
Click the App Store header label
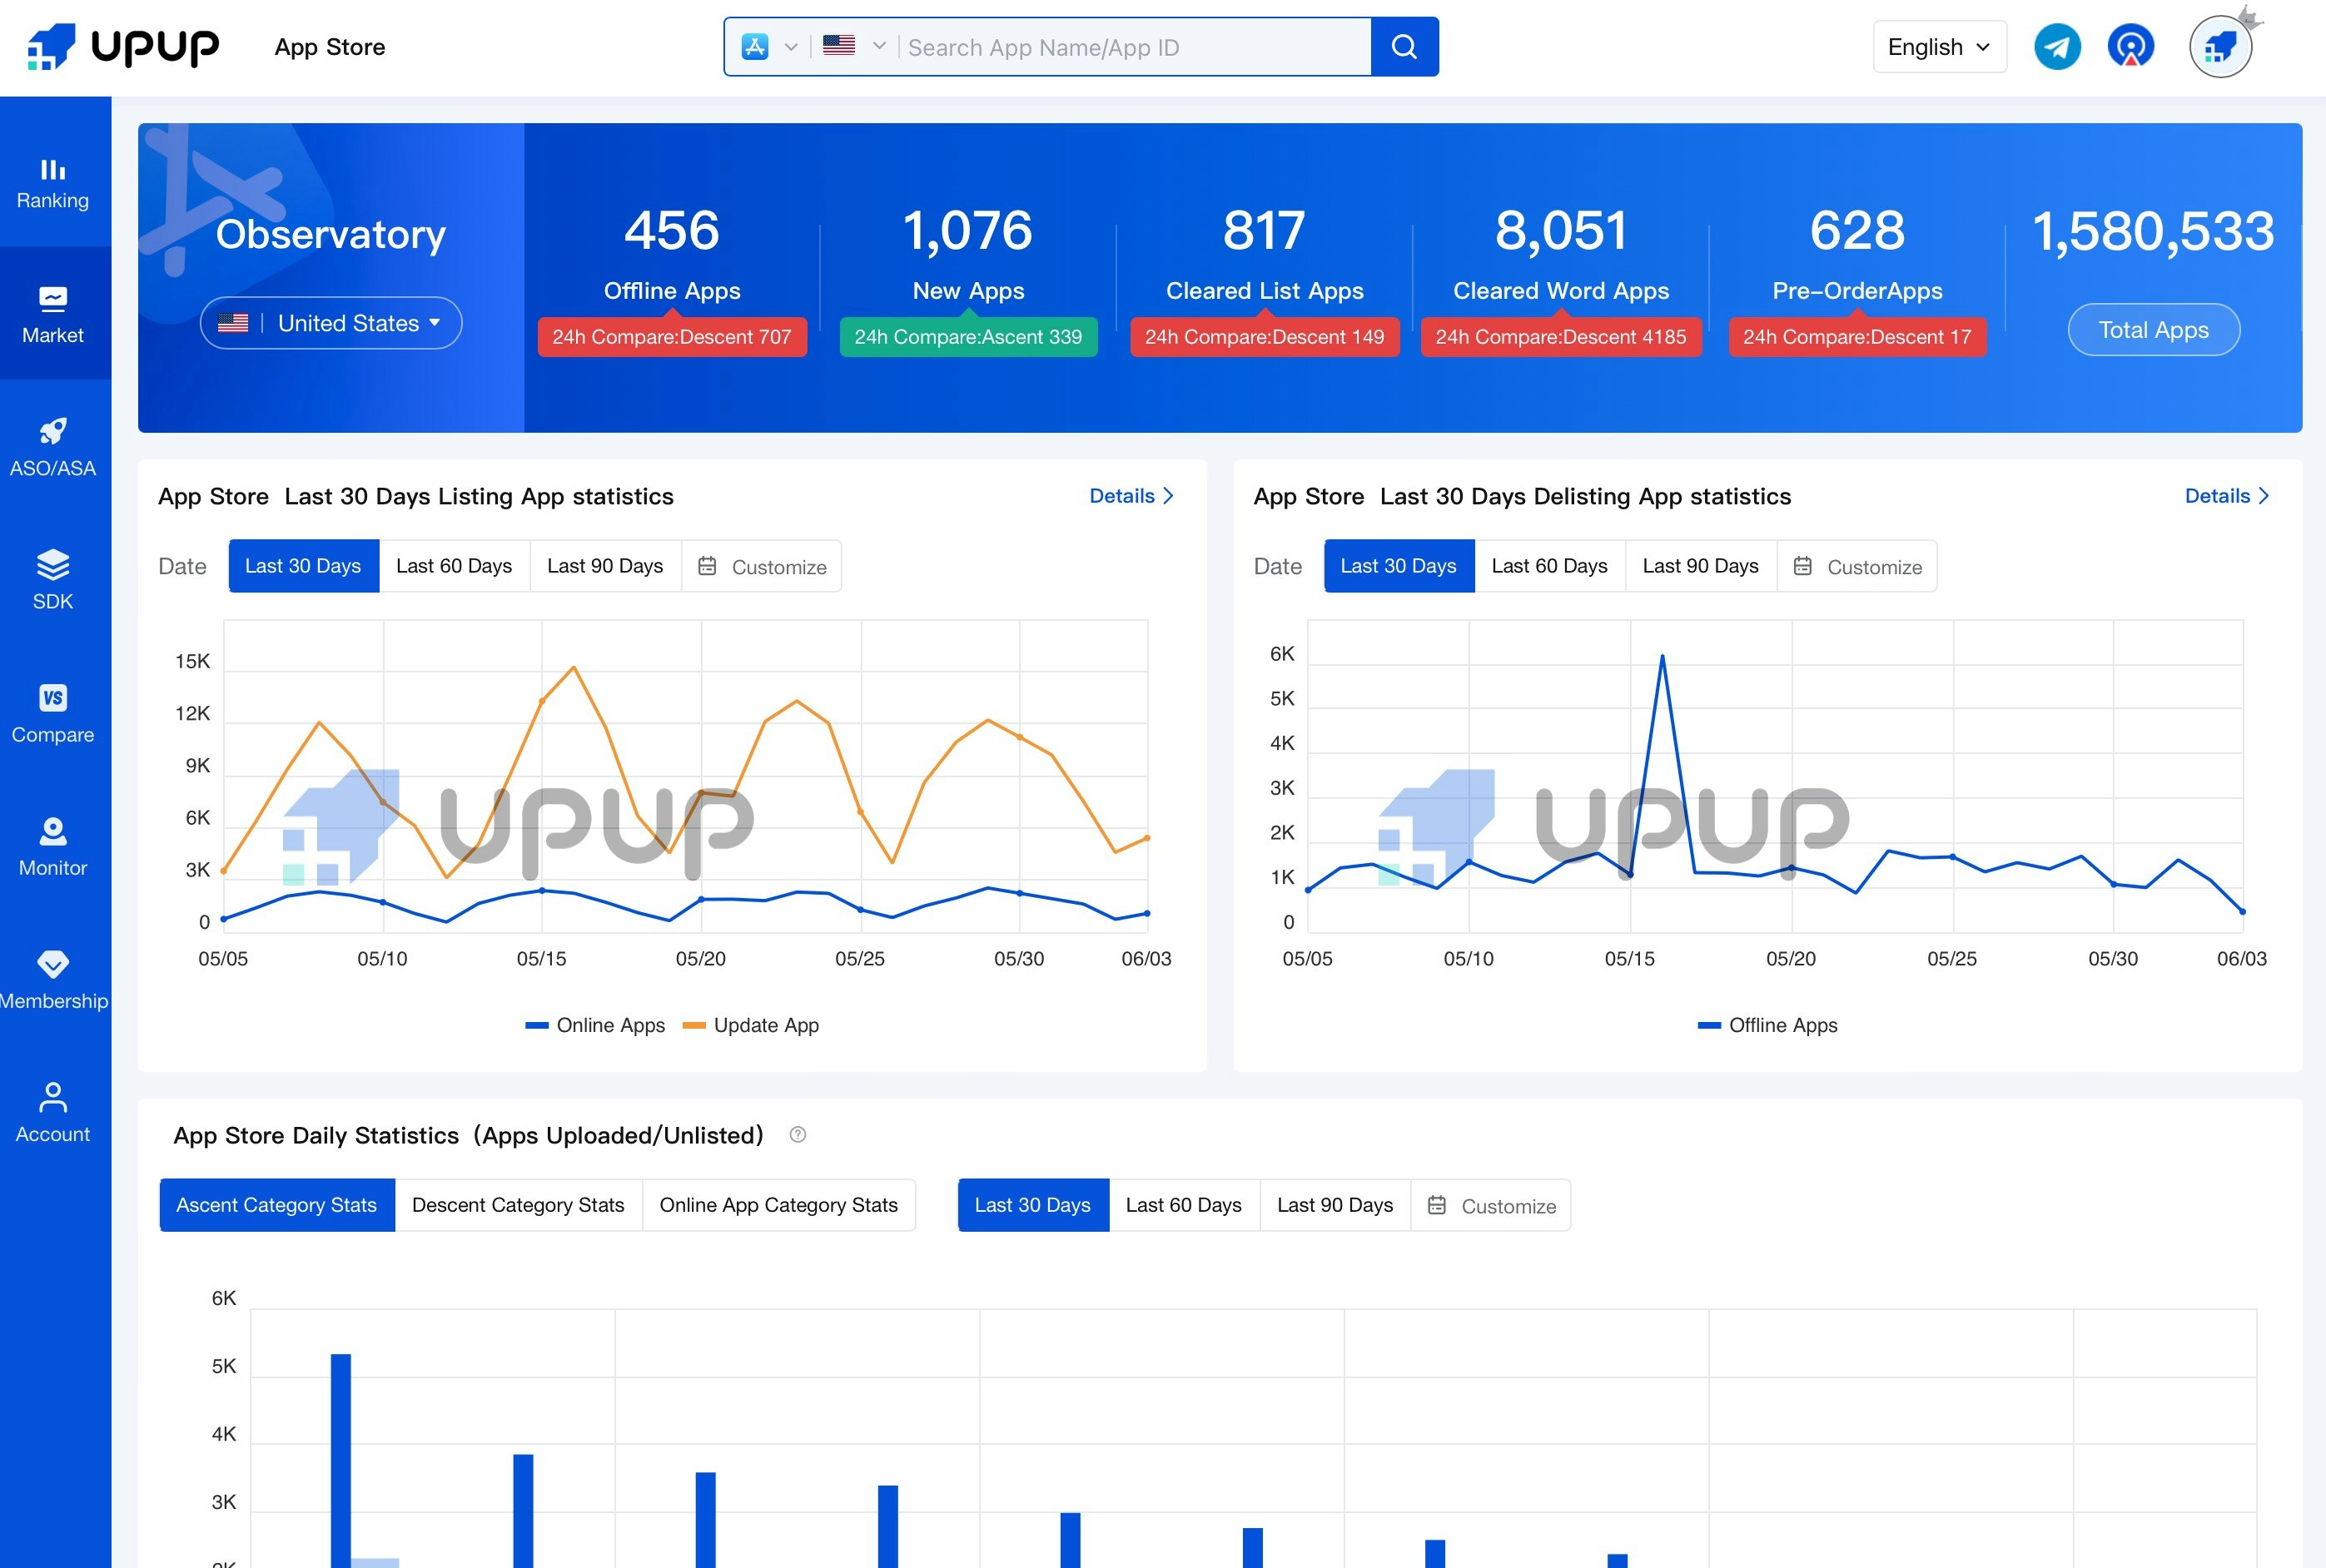(x=330, y=47)
